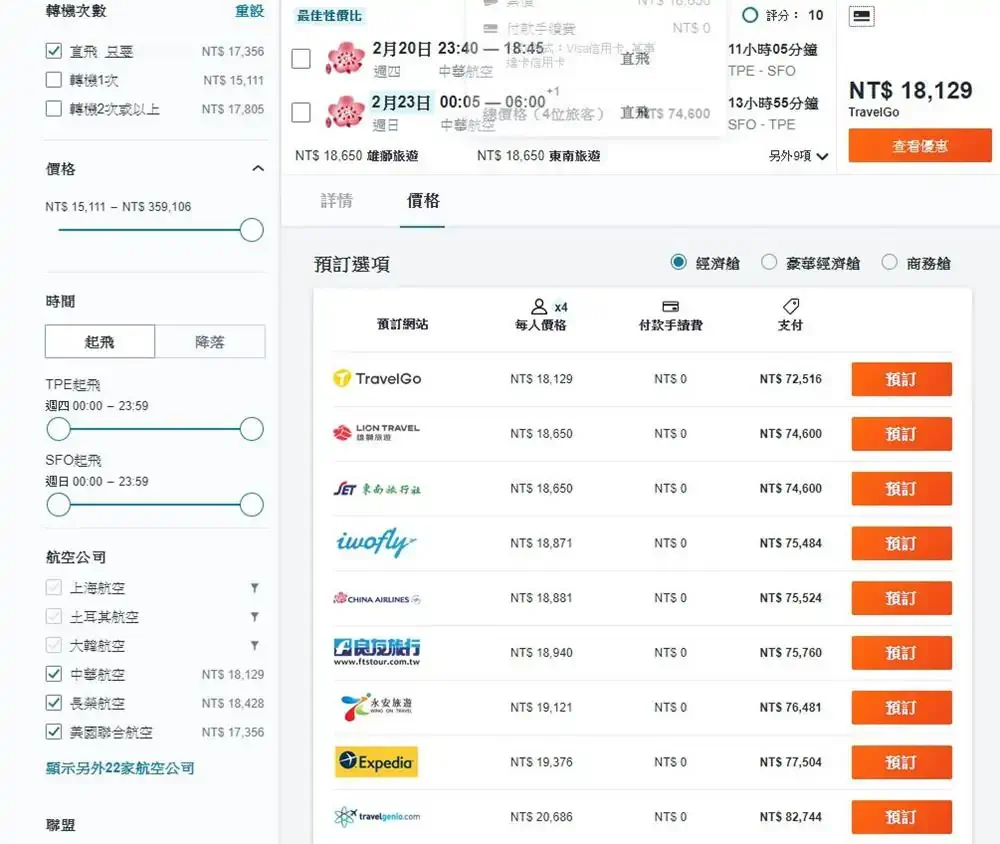Select the 豪華經濟艙 premium economy radio

pos(769,262)
